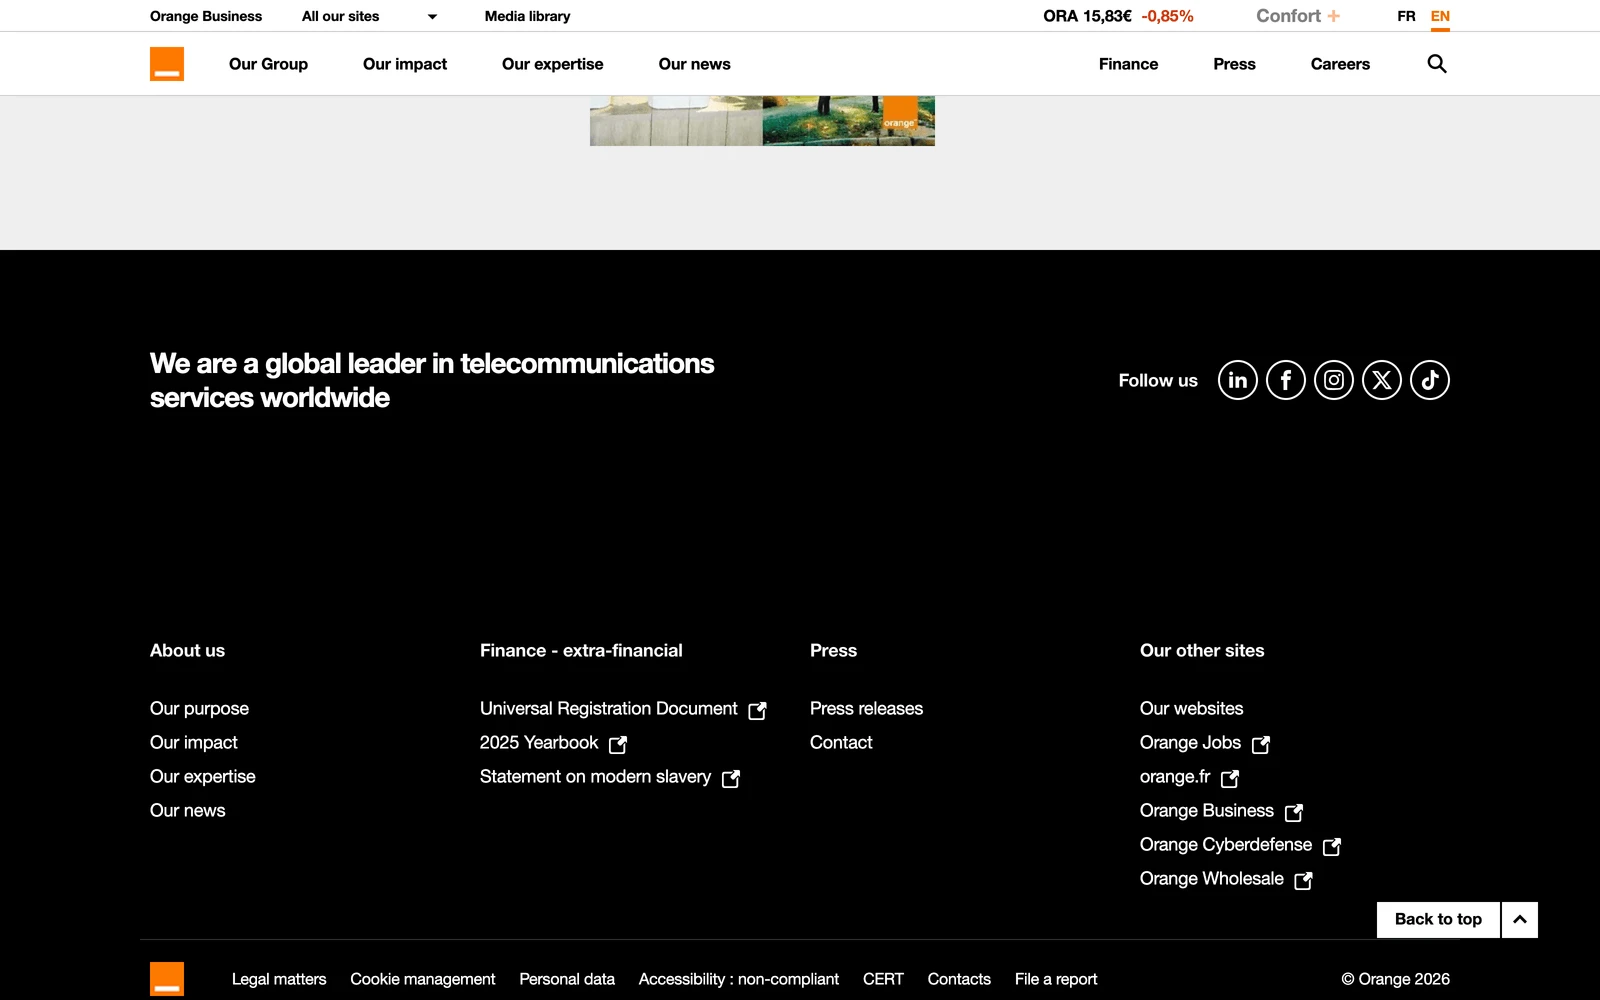Open Our impact footer link
The image size is (1600, 1000).
pyautogui.click(x=194, y=742)
